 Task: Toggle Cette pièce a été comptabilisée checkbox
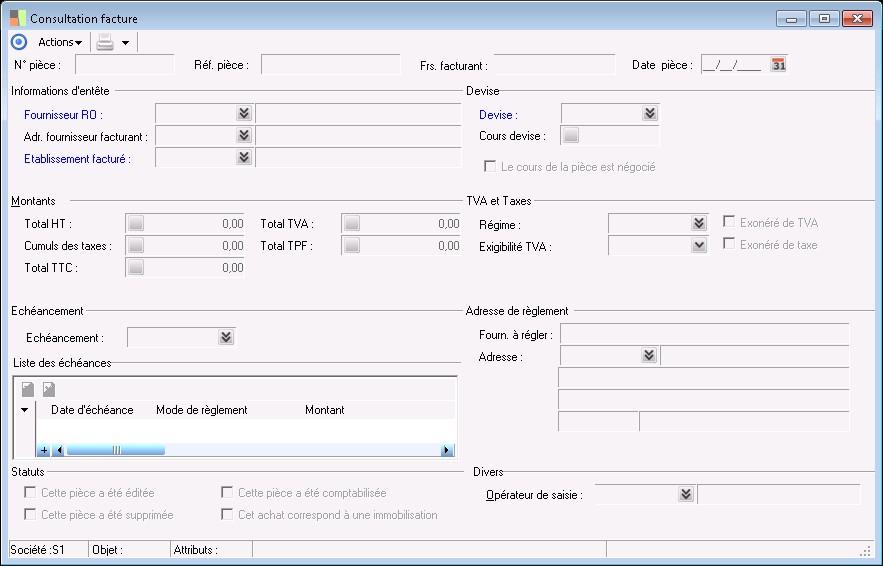click(x=227, y=492)
